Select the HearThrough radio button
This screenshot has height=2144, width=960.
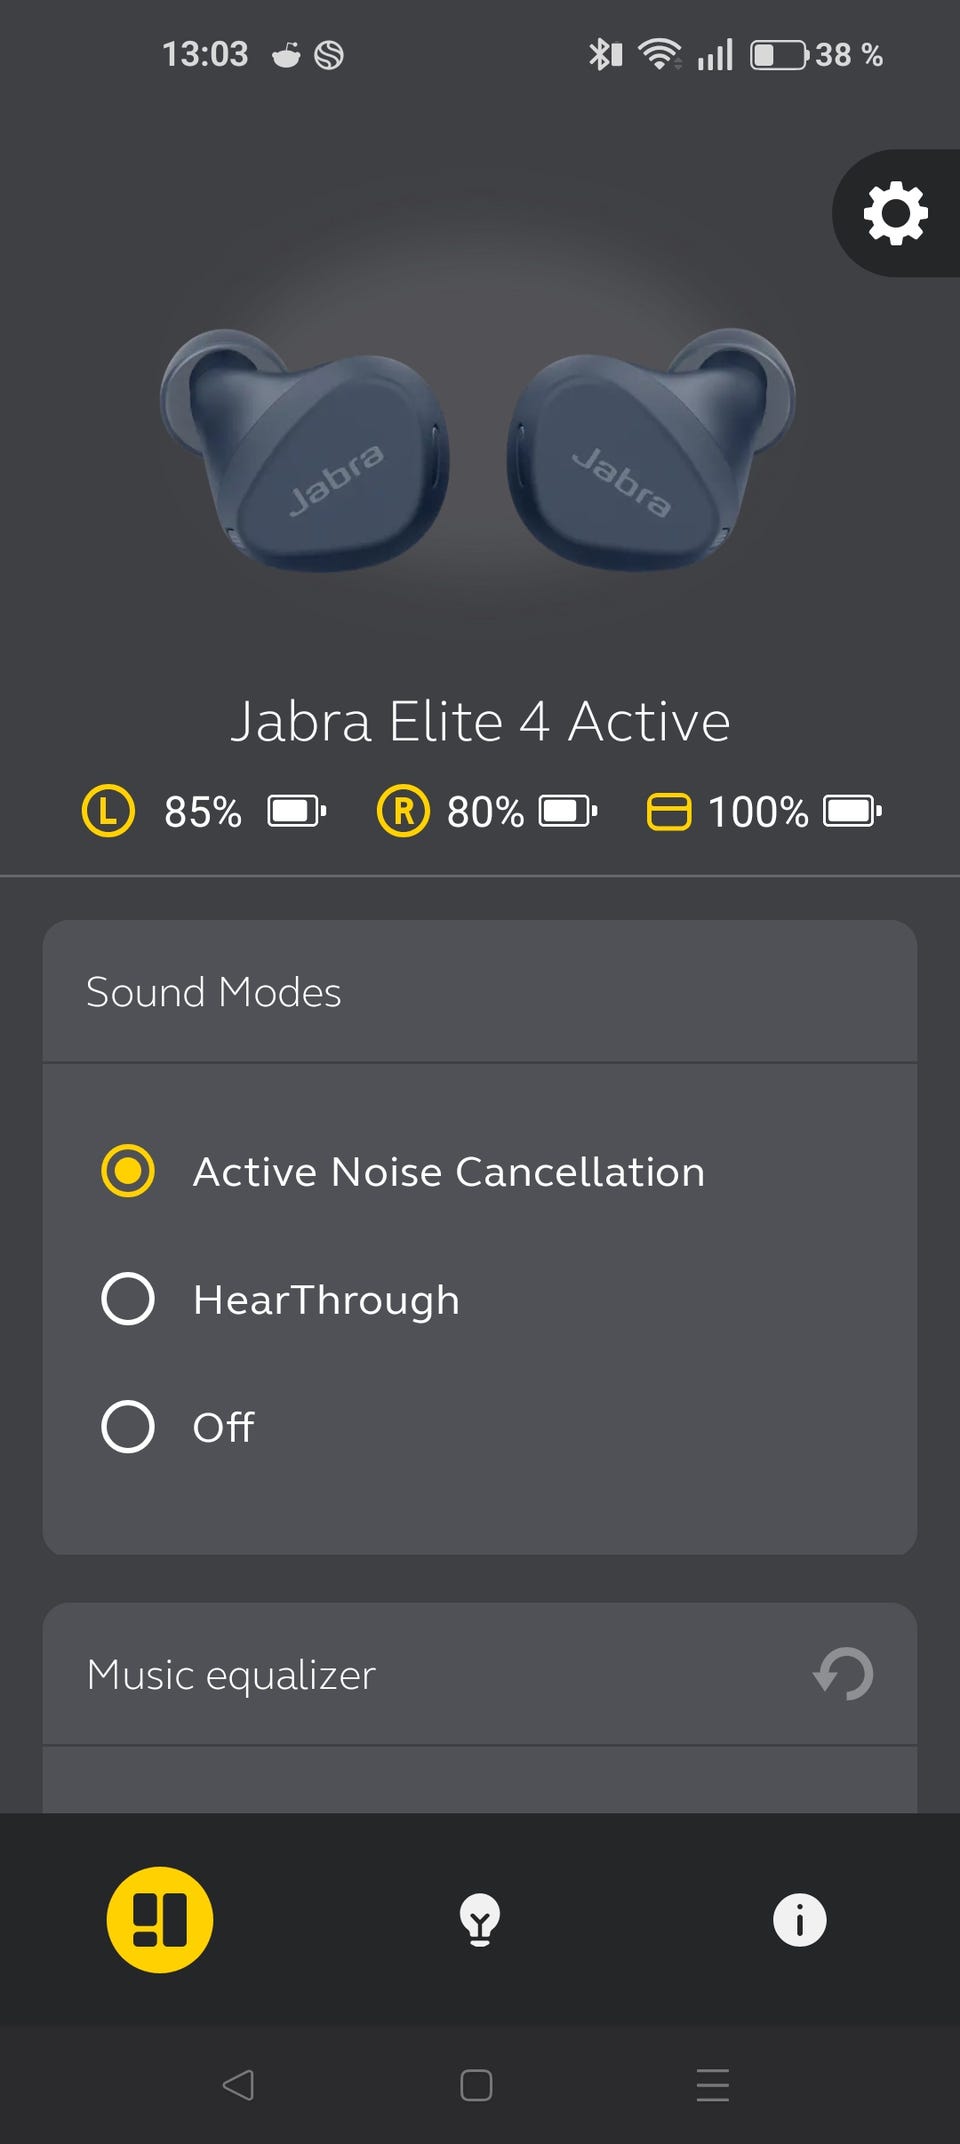(128, 1299)
